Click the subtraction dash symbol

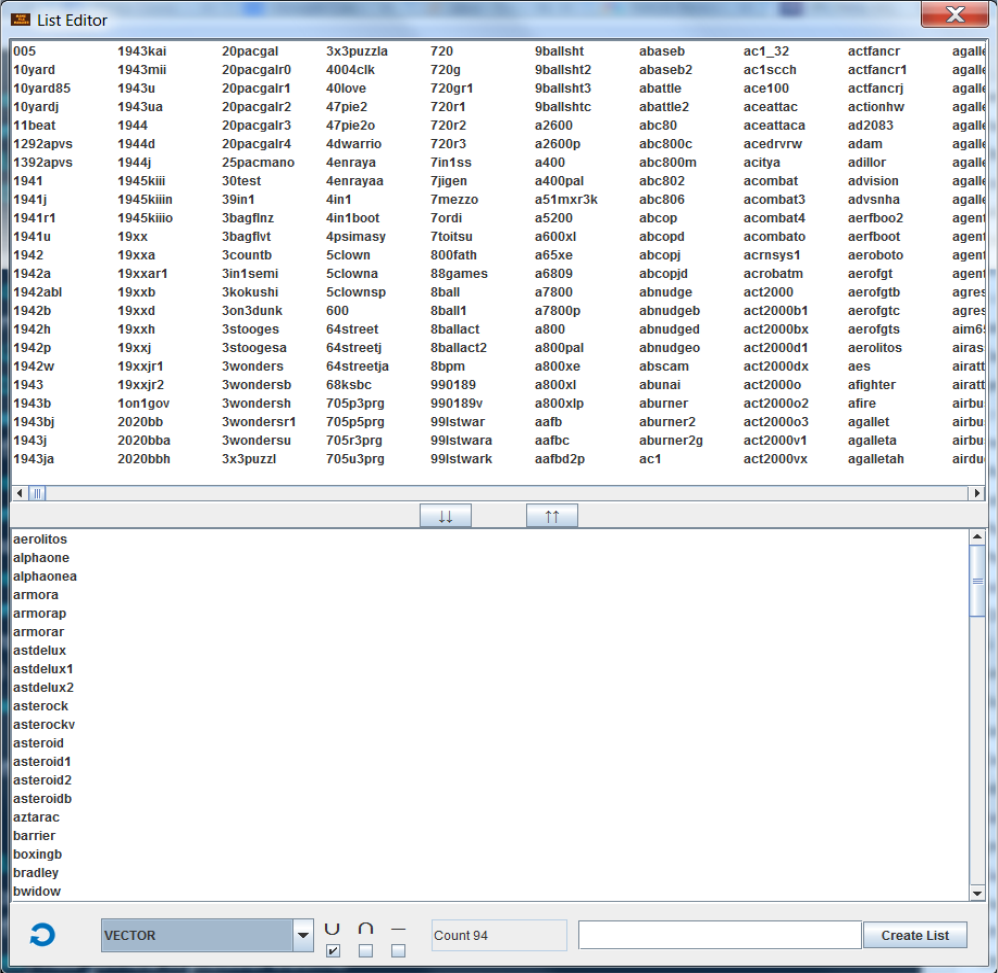pos(398,929)
